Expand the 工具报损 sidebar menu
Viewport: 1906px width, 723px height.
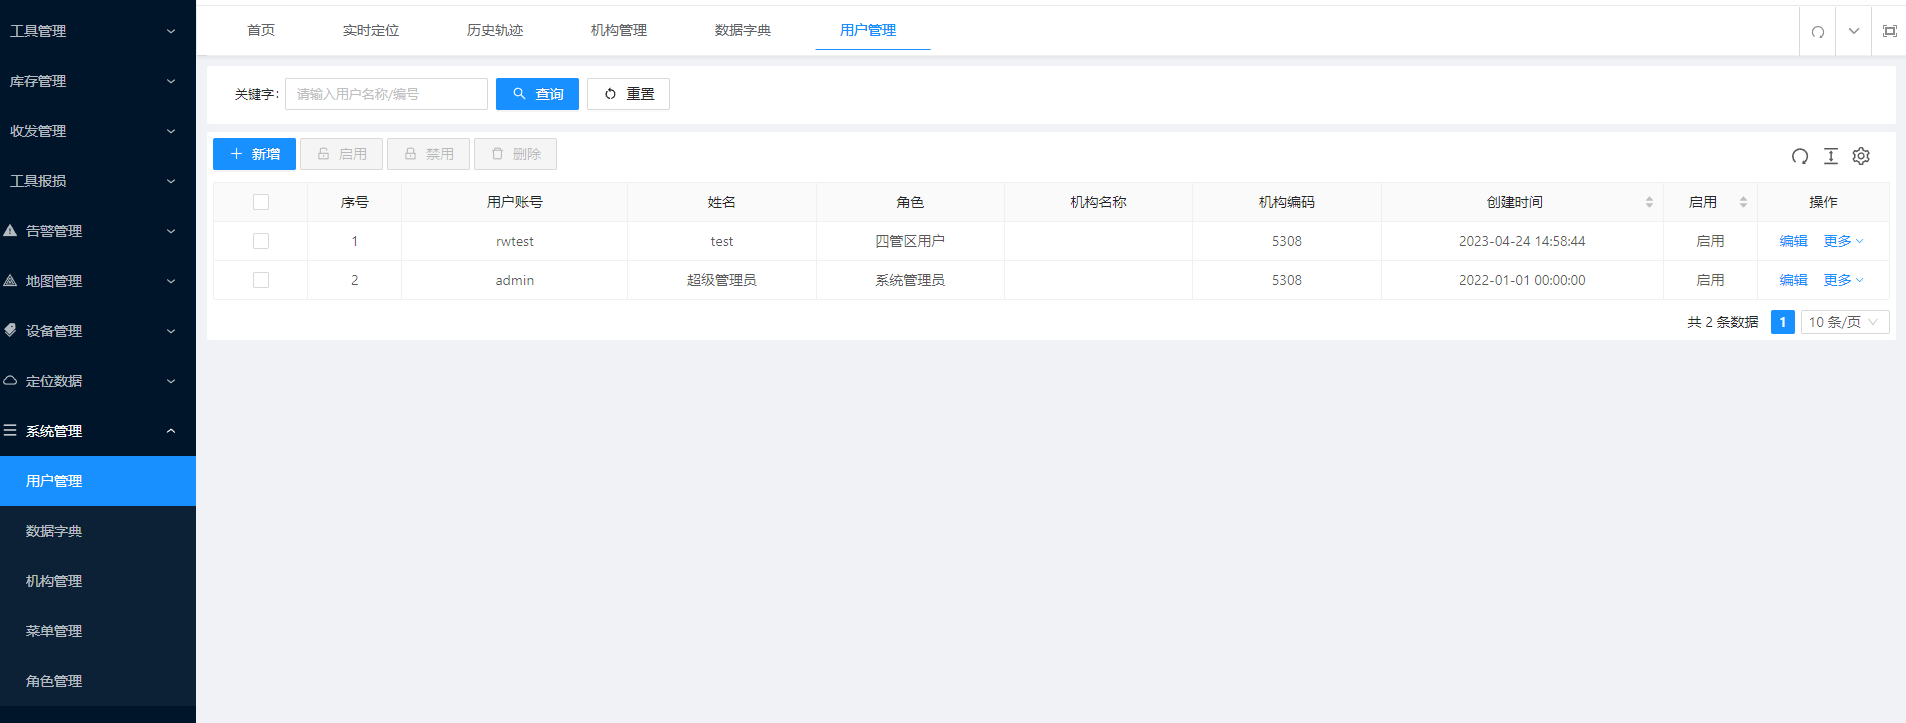tap(98, 181)
